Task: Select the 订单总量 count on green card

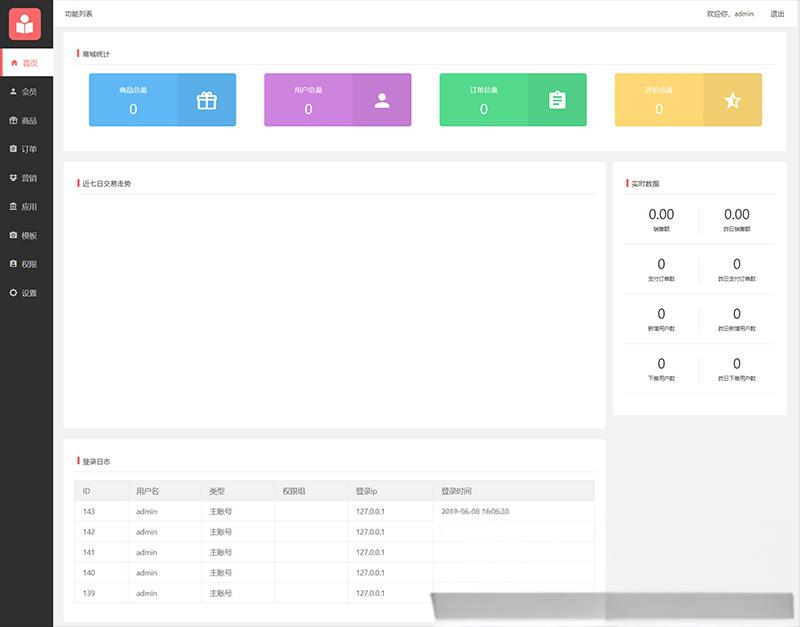Action: coord(484,109)
